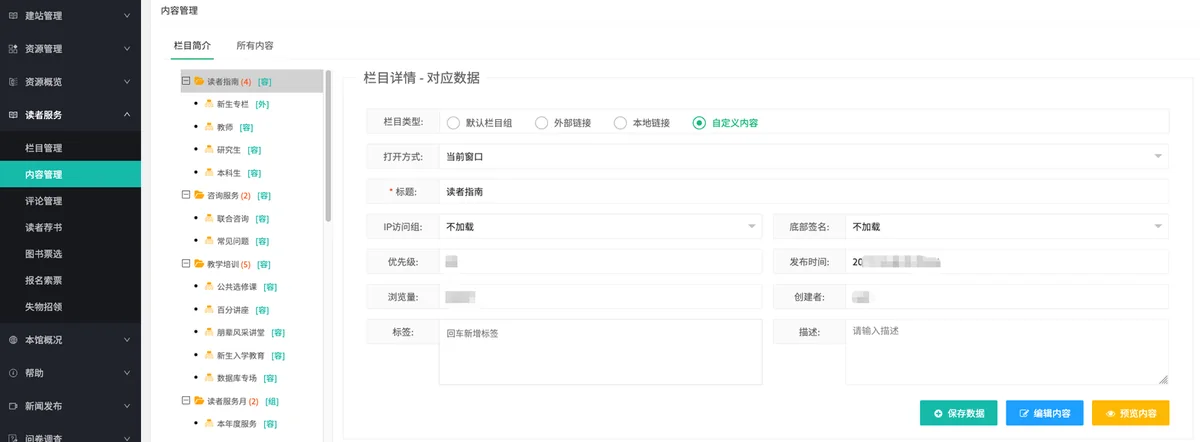Select the 读者服务月 folder icon
This screenshot has height=442, width=1200.
tap(199, 401)
